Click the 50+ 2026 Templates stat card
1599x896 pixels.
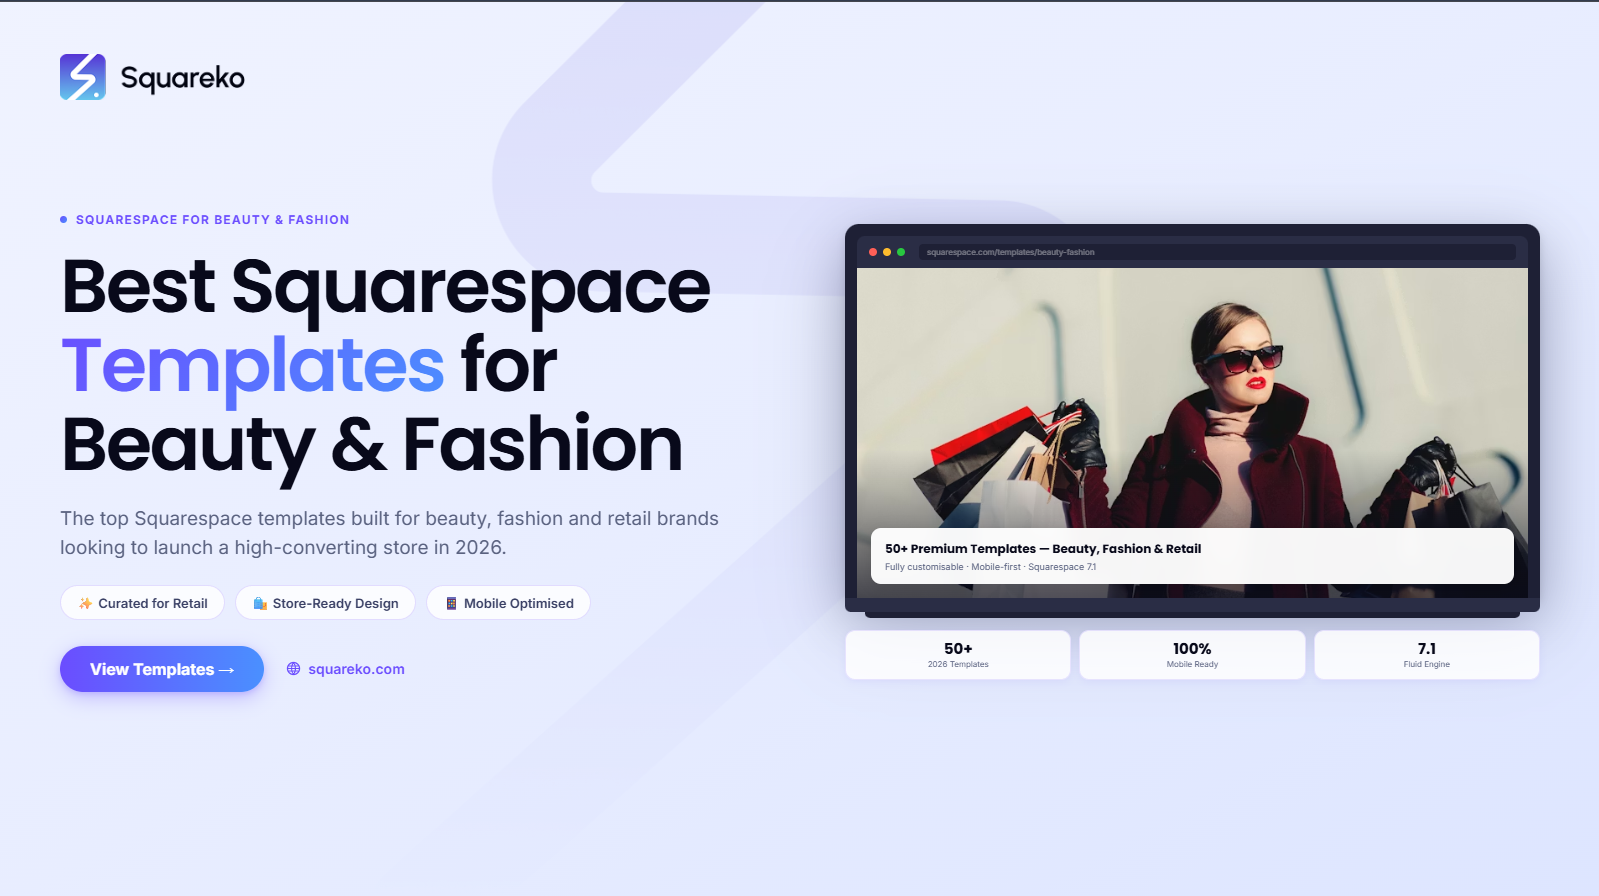tap(958, 655)
